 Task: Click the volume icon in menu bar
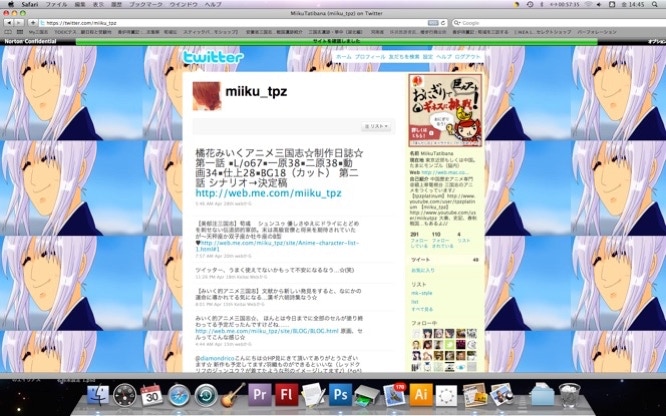(599, 4)
